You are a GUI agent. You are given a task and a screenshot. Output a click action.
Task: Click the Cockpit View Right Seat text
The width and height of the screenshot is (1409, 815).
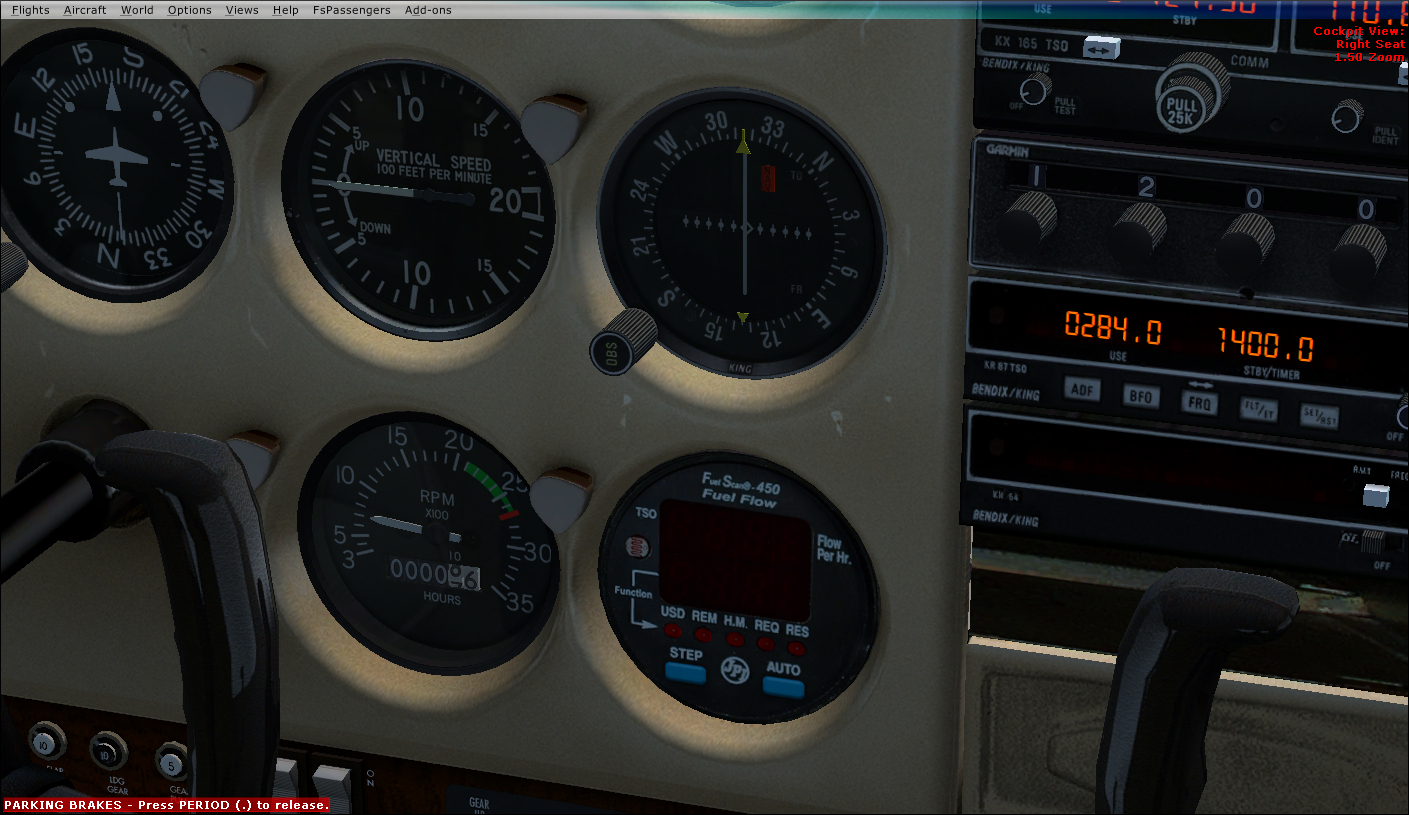click(1358, 44)
